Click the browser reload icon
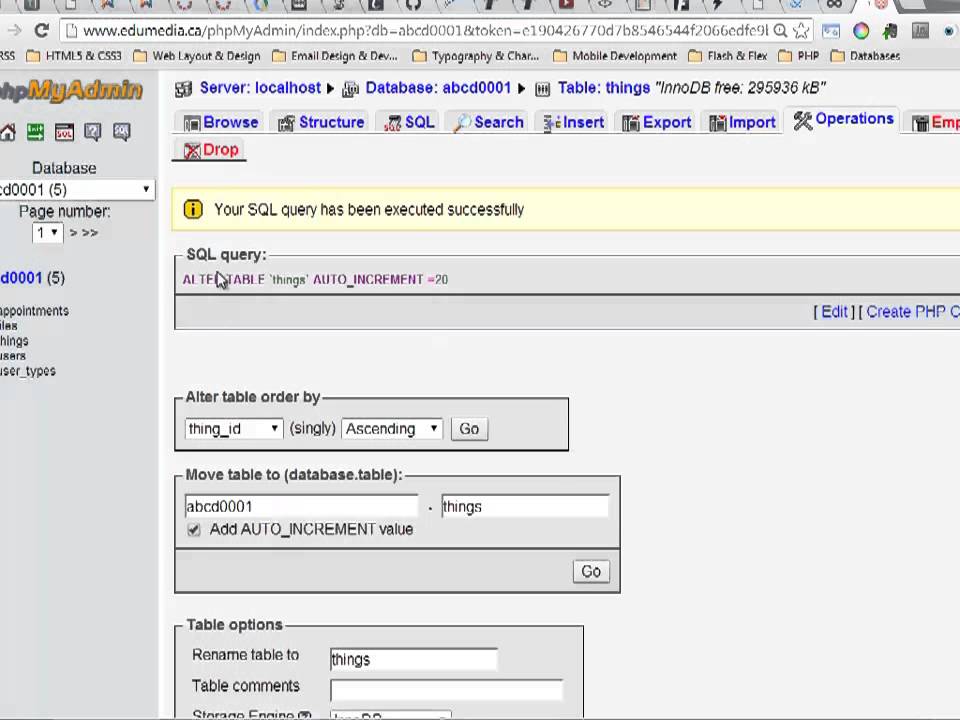The image size is (960, 720). click(x=41, y=30)
